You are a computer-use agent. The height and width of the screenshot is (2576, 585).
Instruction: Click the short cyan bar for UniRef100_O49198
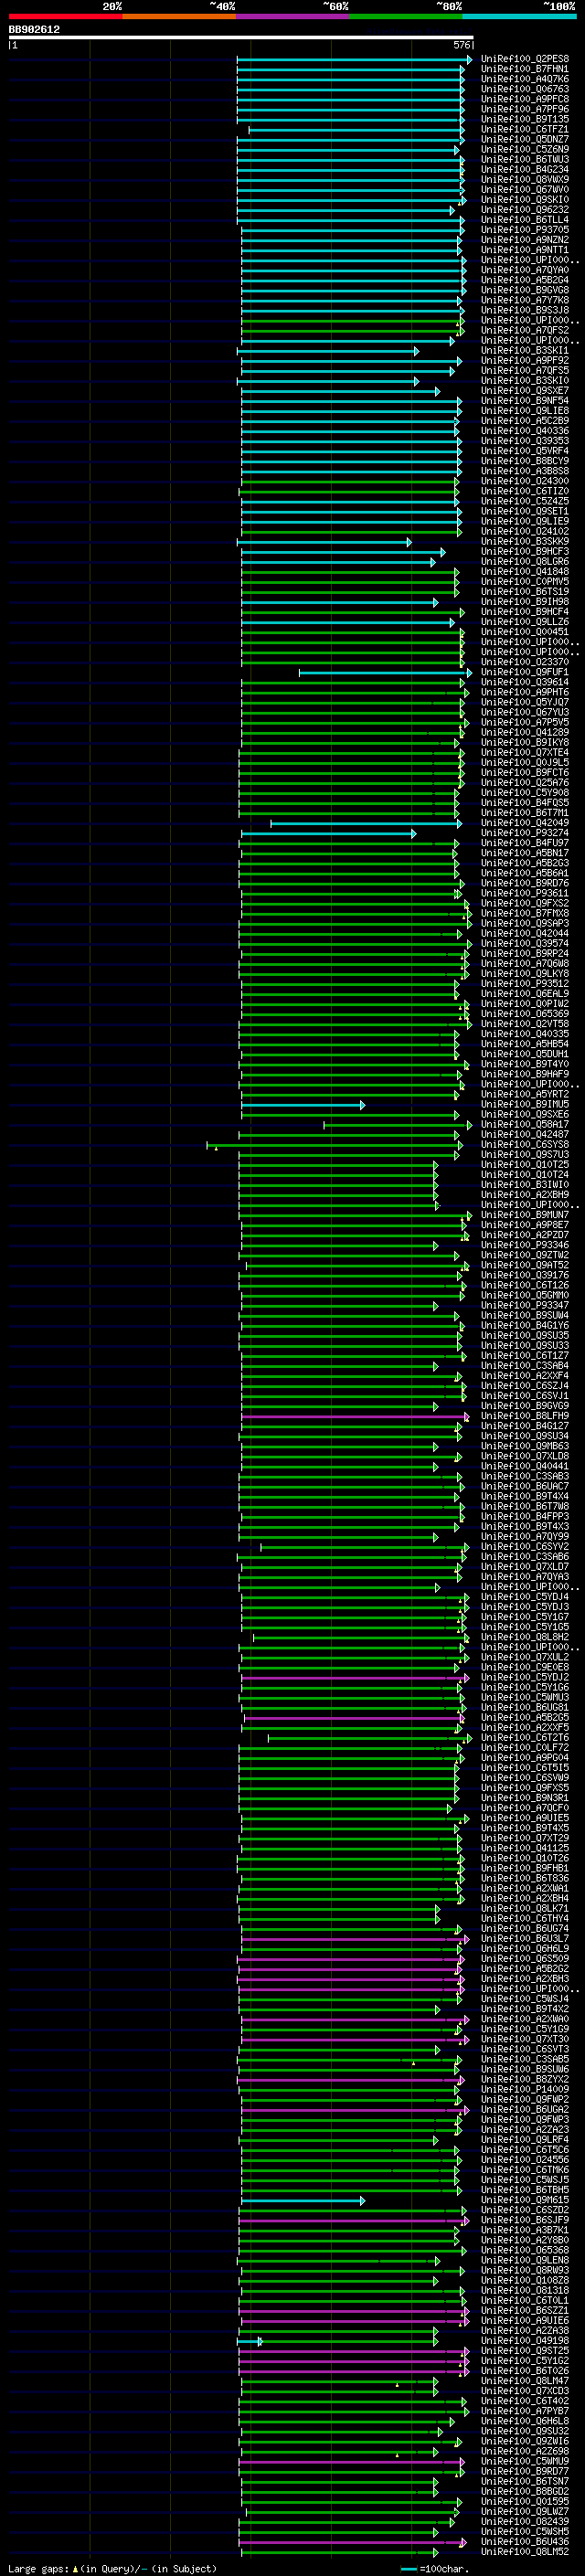point(250,2341)
